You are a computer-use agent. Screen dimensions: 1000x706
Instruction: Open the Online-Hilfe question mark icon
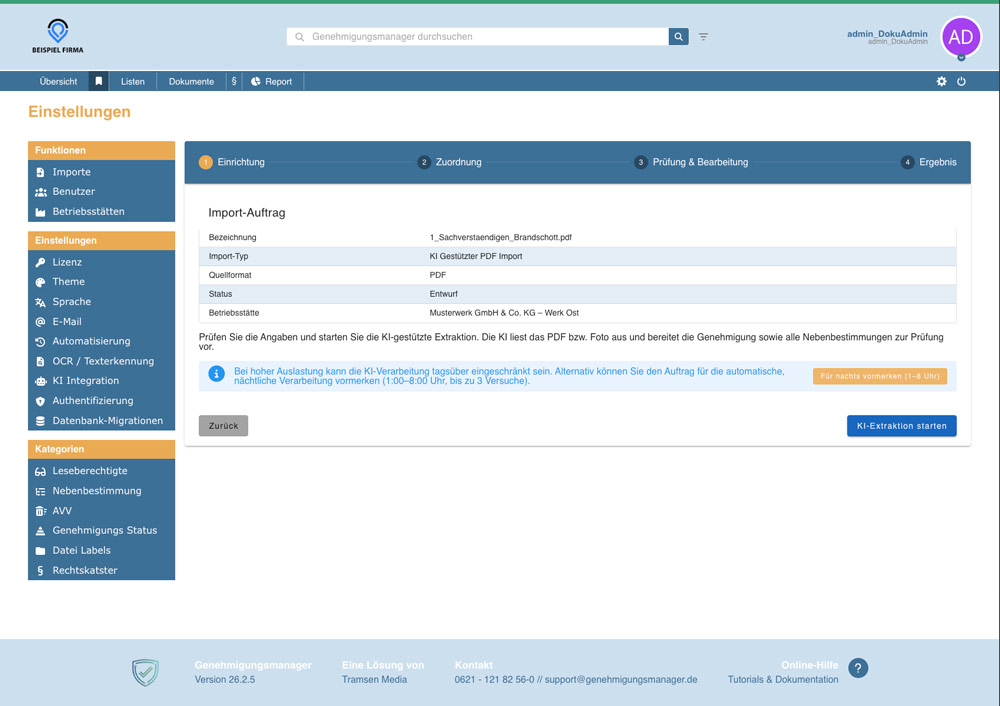pos(858,668)
